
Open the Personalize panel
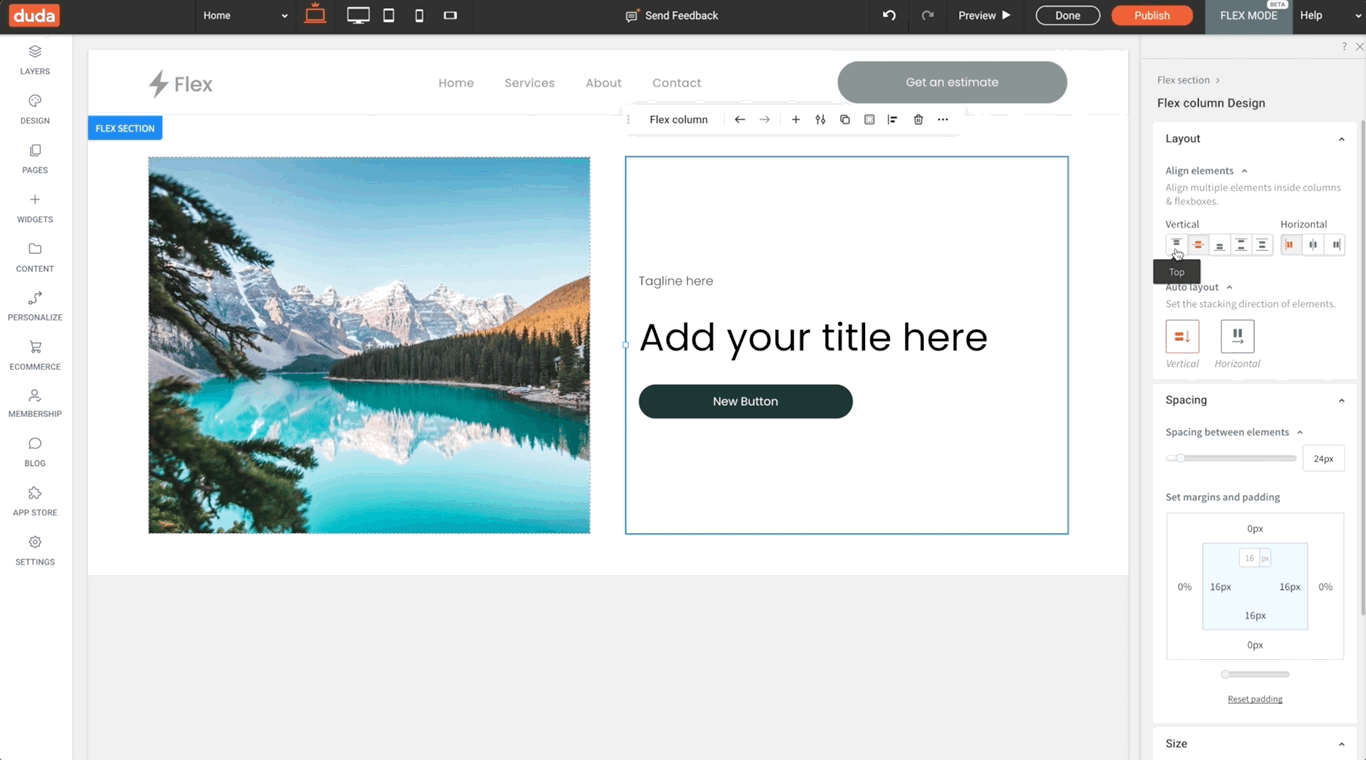click(x=35, y=306)
